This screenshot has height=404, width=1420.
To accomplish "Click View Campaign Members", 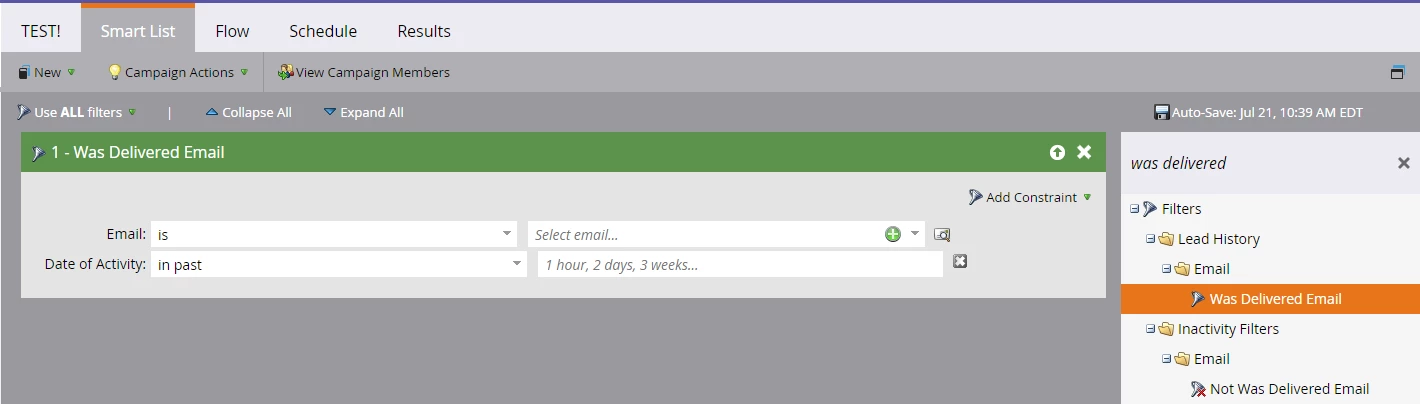I will click(x=364, y=72).
